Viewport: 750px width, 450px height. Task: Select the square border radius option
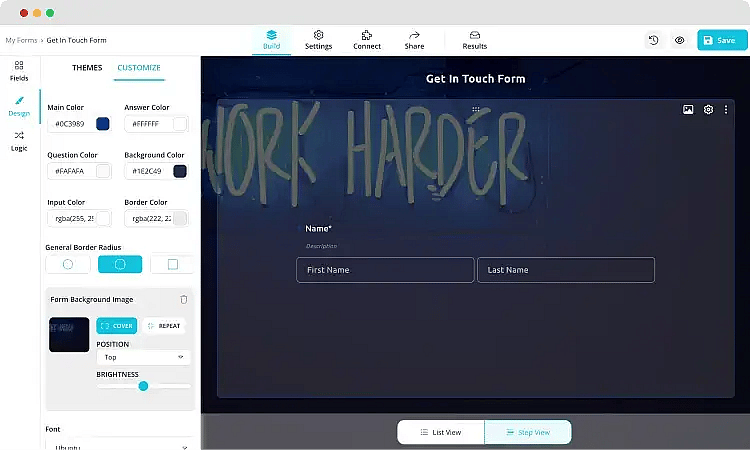[x=172, y=264]
